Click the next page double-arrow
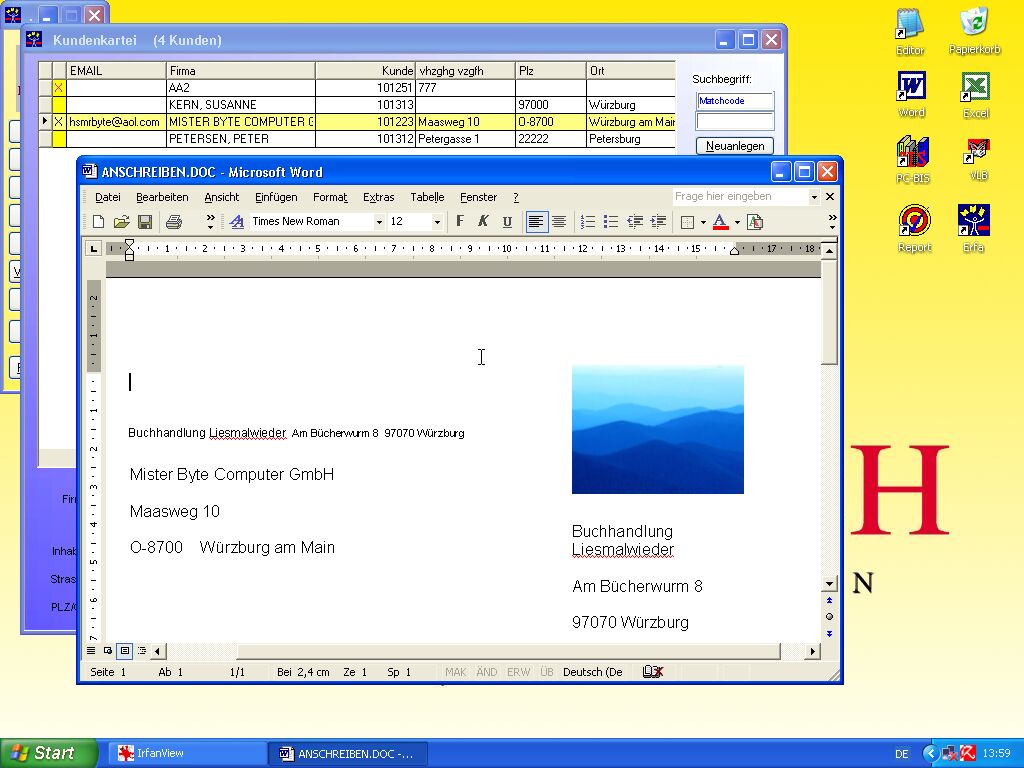 tap(829, 633)
